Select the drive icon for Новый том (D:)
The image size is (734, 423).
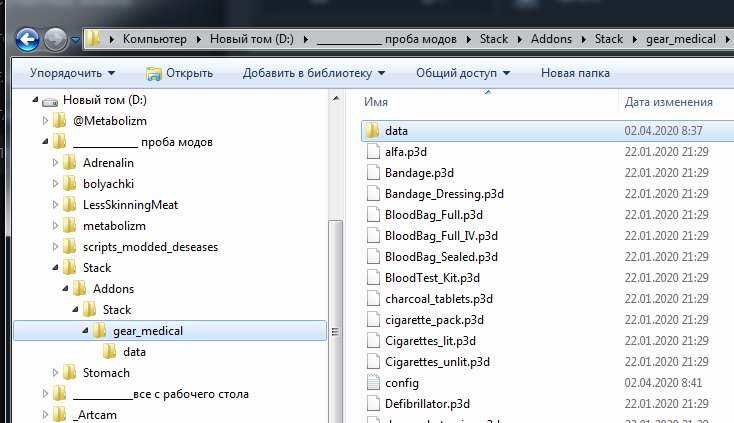50,101
